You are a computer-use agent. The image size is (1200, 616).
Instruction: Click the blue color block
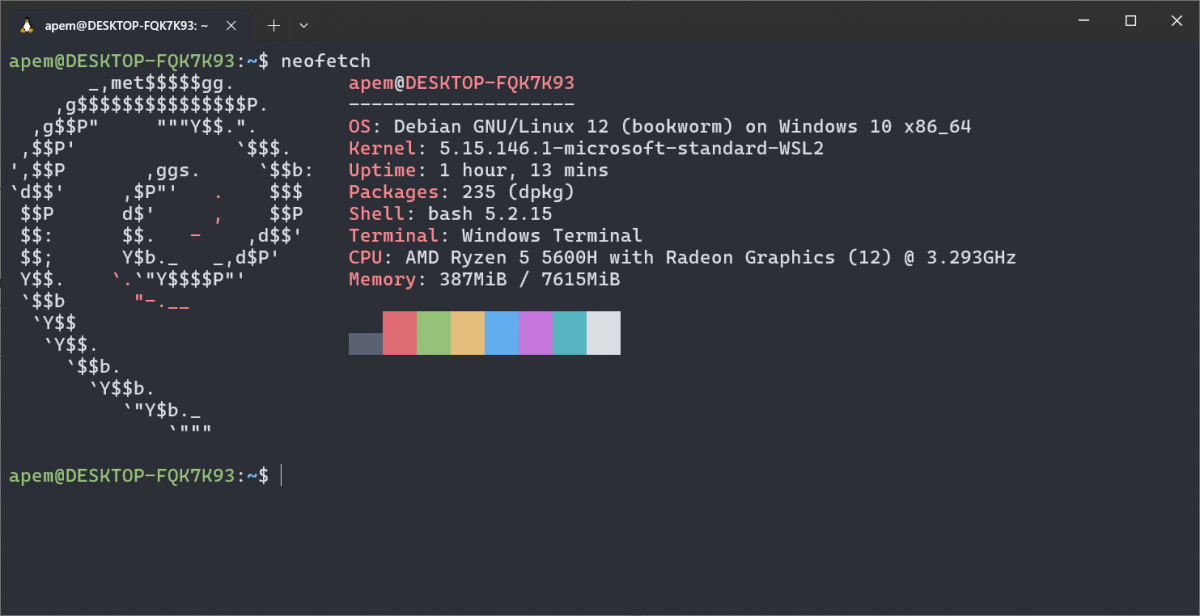tap(502, 332)
